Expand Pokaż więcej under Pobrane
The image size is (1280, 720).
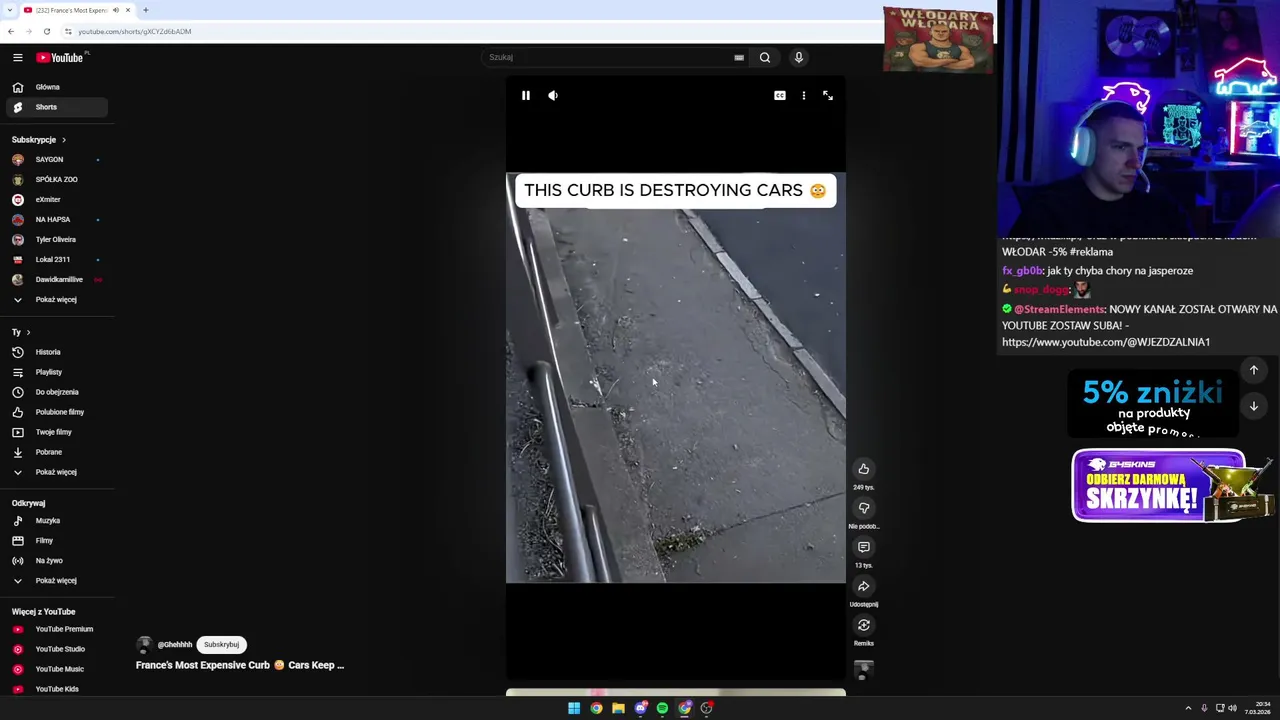pyautogui.click(x=56, y=472)
